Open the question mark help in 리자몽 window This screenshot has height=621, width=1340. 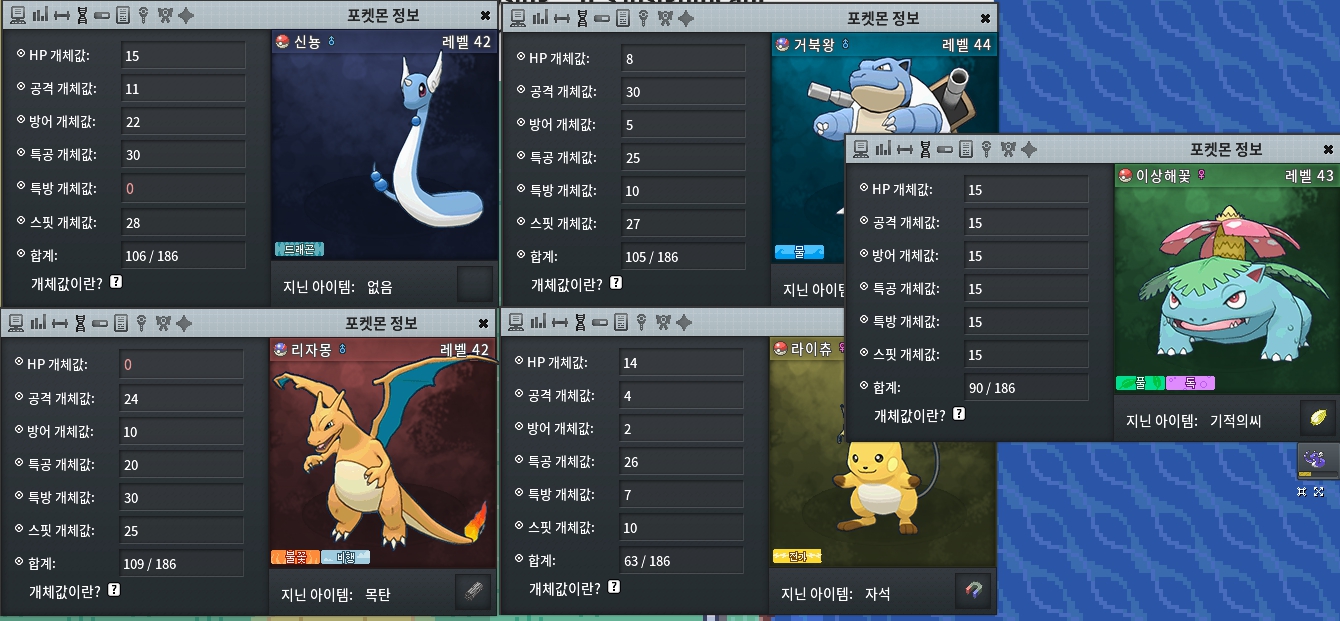click(114, 591)
